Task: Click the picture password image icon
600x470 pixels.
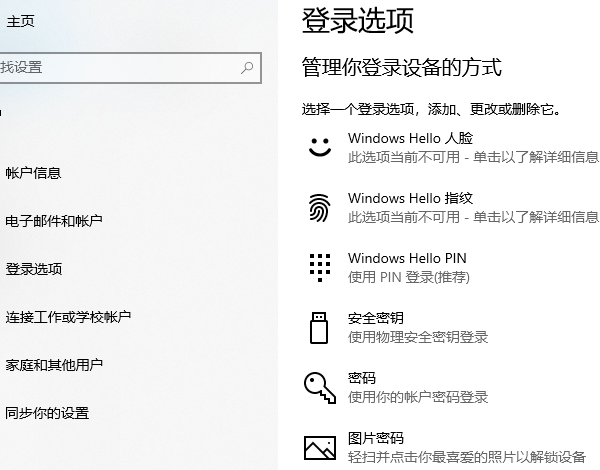Action: coord(320,447)
